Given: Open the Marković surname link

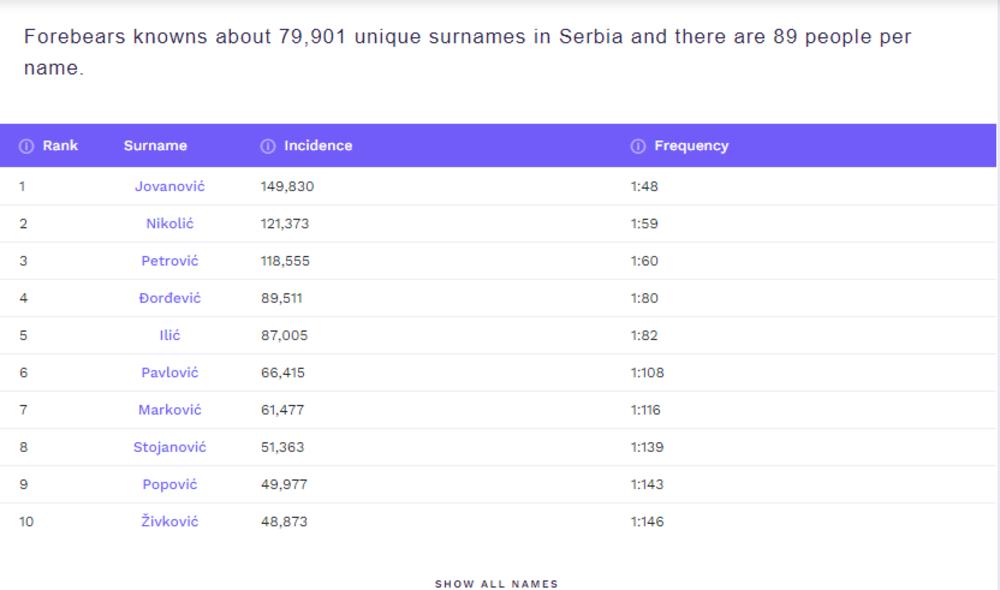Looking at the screenshot, I should [x=170, y=410].
